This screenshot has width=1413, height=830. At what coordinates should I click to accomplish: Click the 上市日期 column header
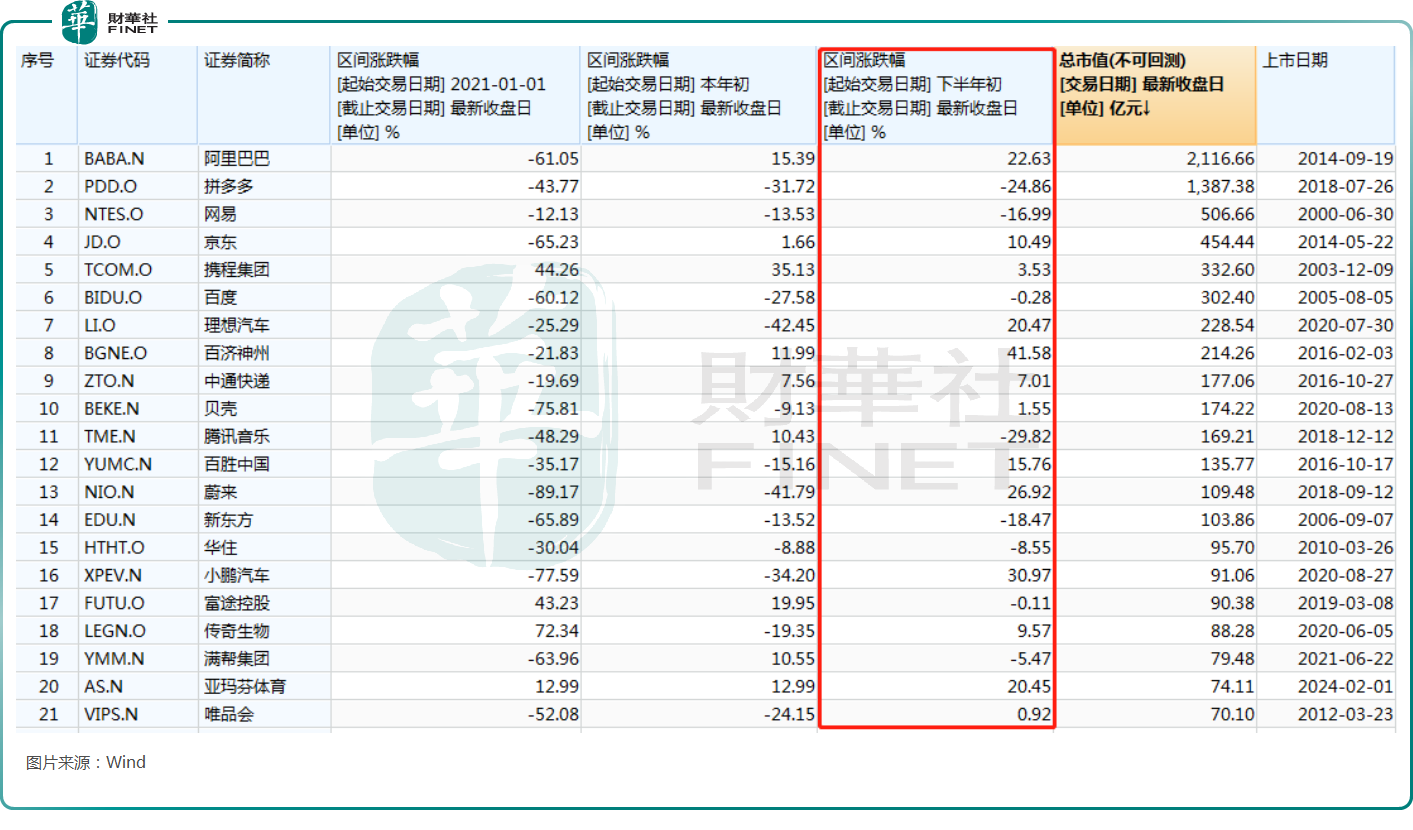[1325, 96]
